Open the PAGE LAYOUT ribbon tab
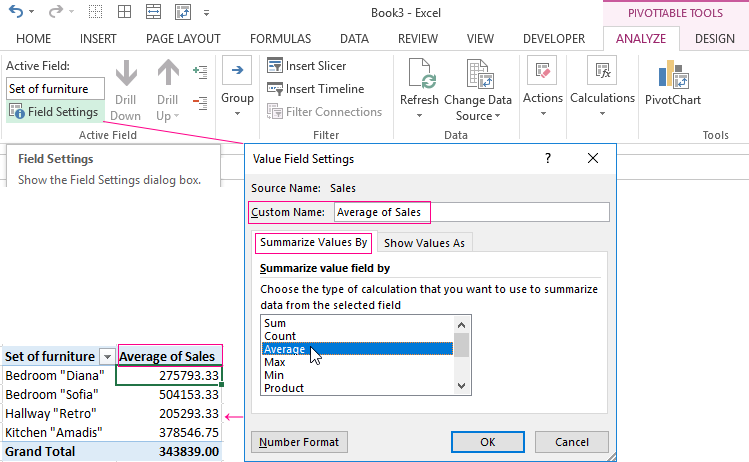The width and height of the screenshot is (749, 462). coord(183,38)
